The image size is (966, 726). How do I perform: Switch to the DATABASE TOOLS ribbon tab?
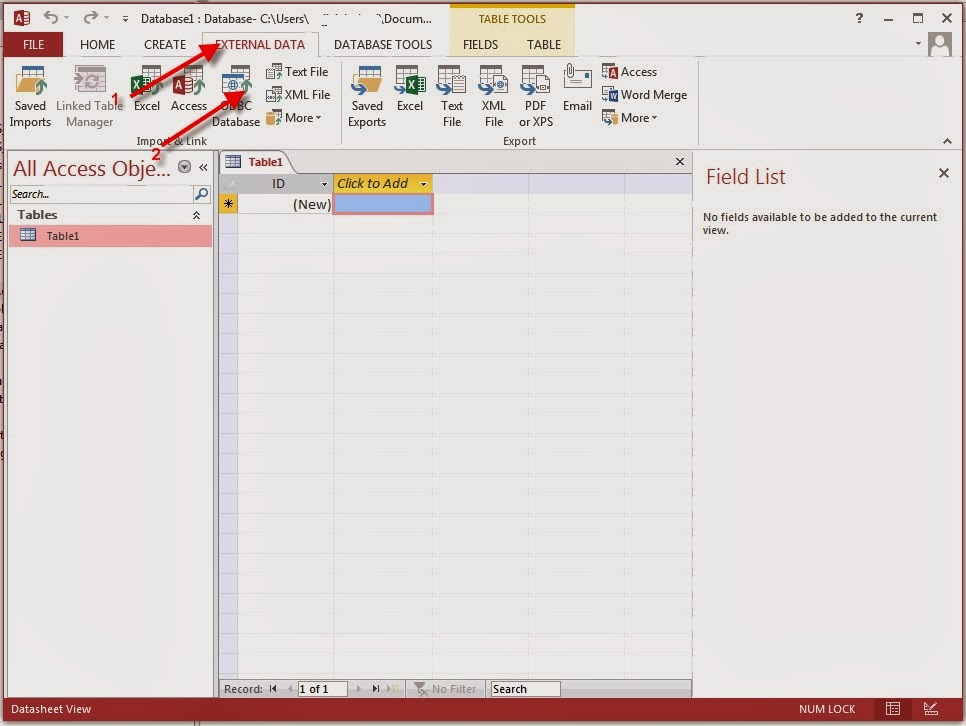(383, 44)
